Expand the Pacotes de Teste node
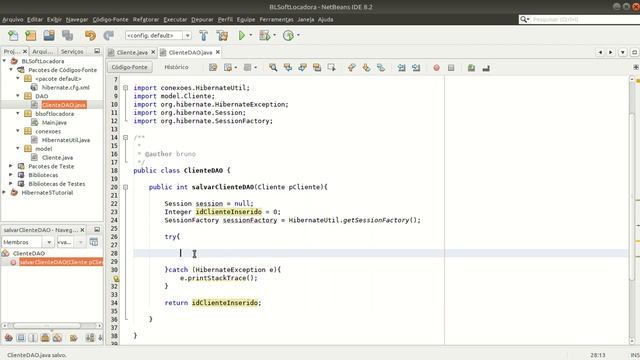640x360 pixels. [11, 166]
